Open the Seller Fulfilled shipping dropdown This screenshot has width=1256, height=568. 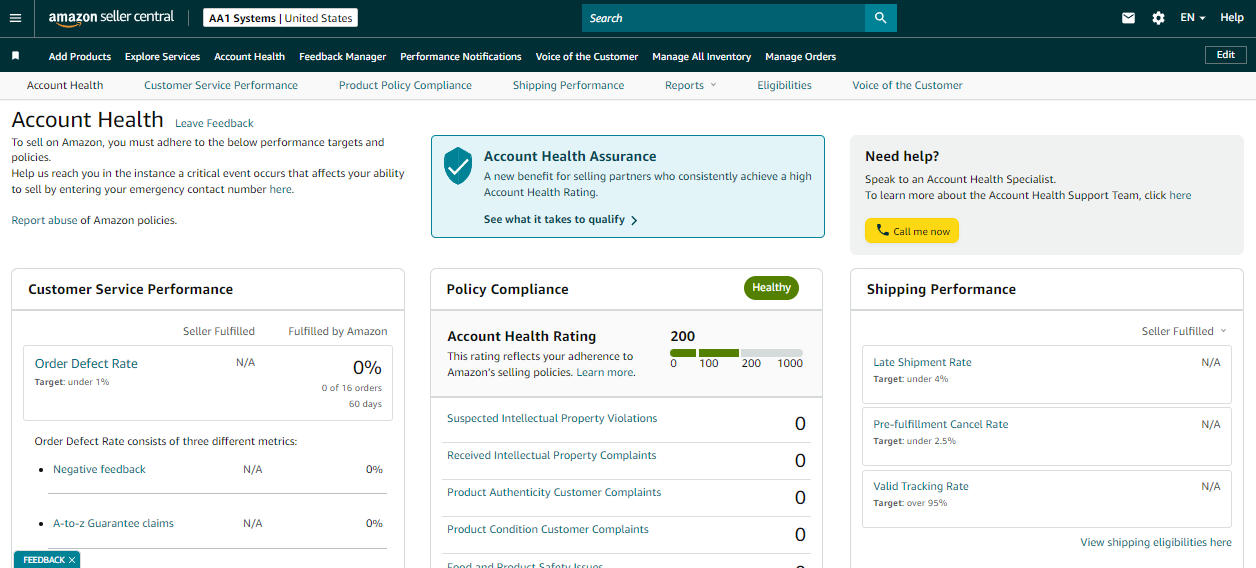pos(1184,331)
